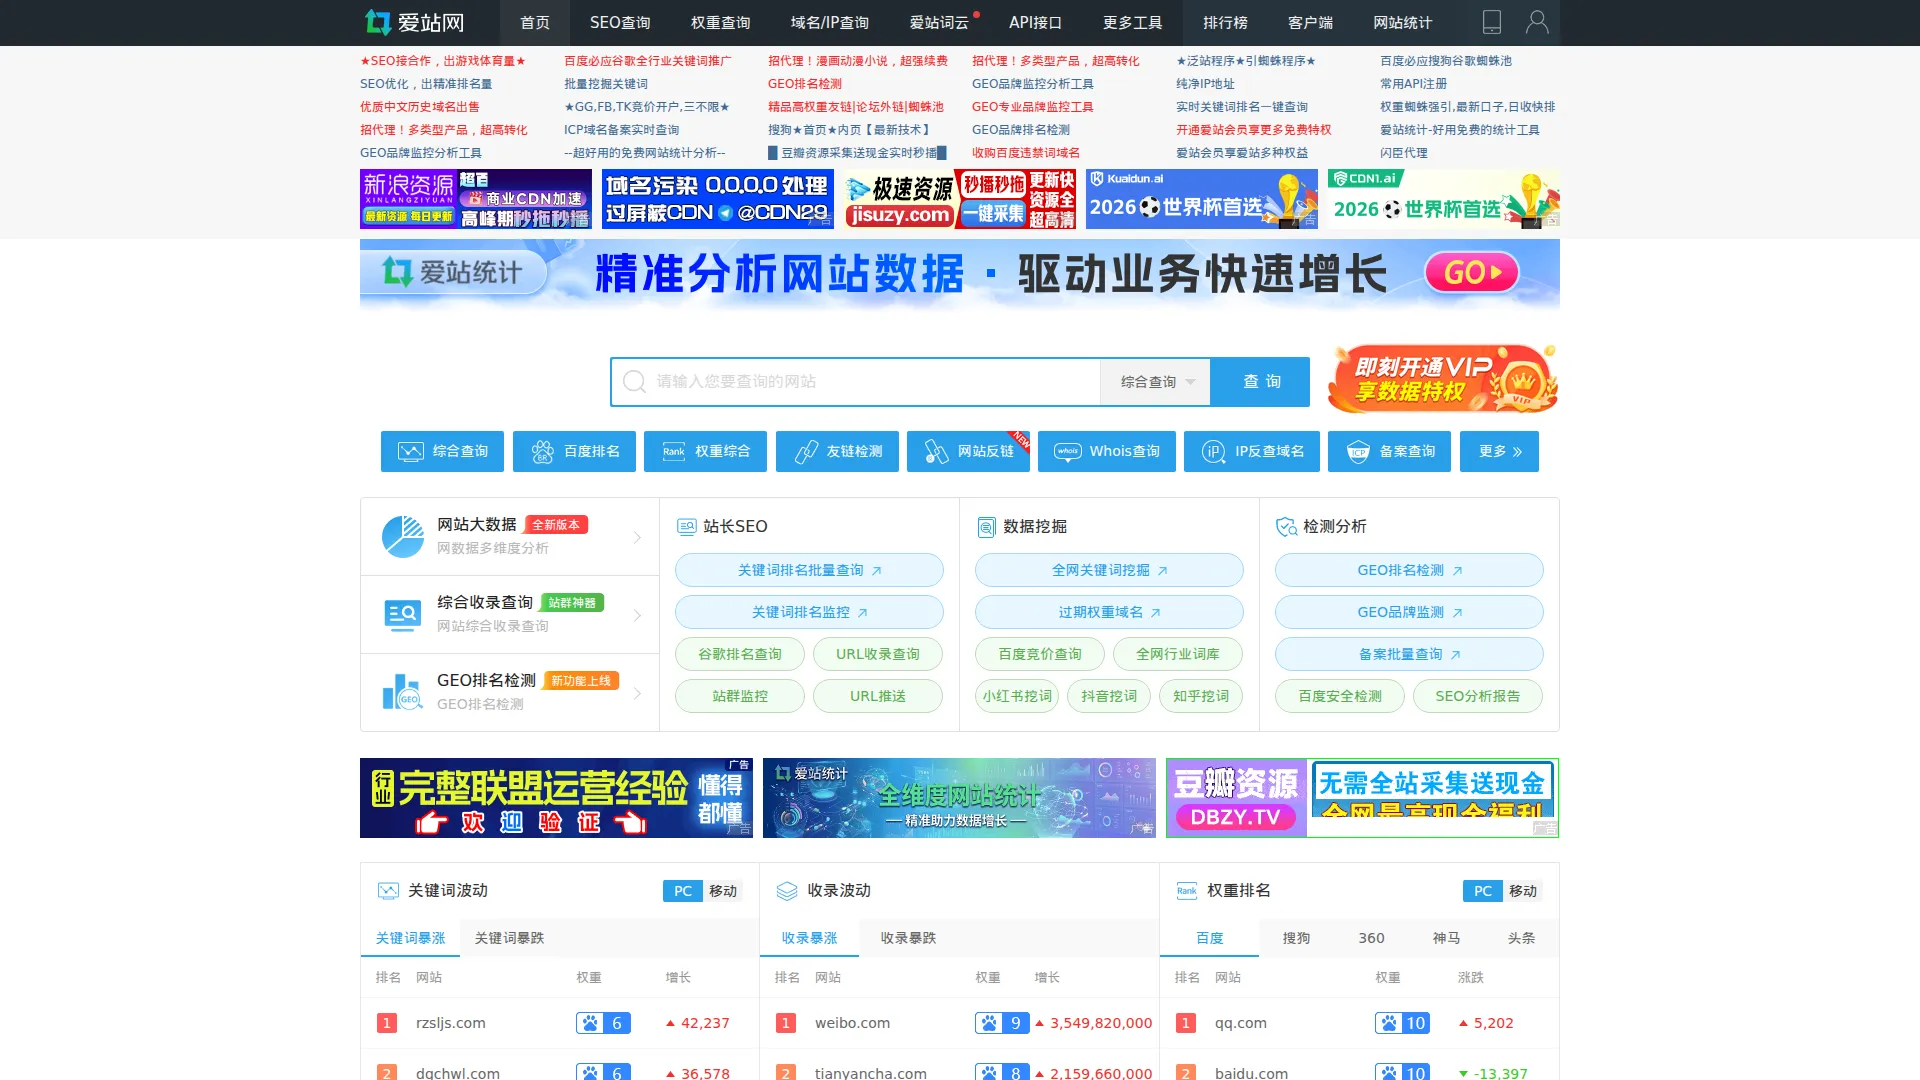Open API接口 in top navigation
The height and width of the screenshot is (1080, 1920).
coord(1035,22)
